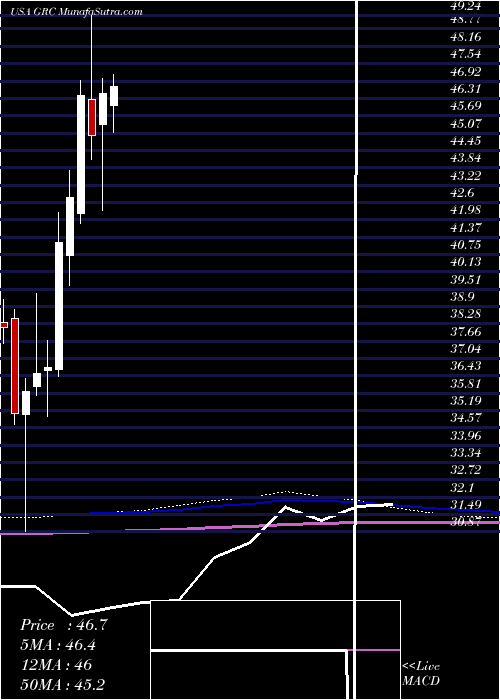This screenshot has width=500, height=700.
Task: Click the 32.1 price axis label
Action: 462,488
